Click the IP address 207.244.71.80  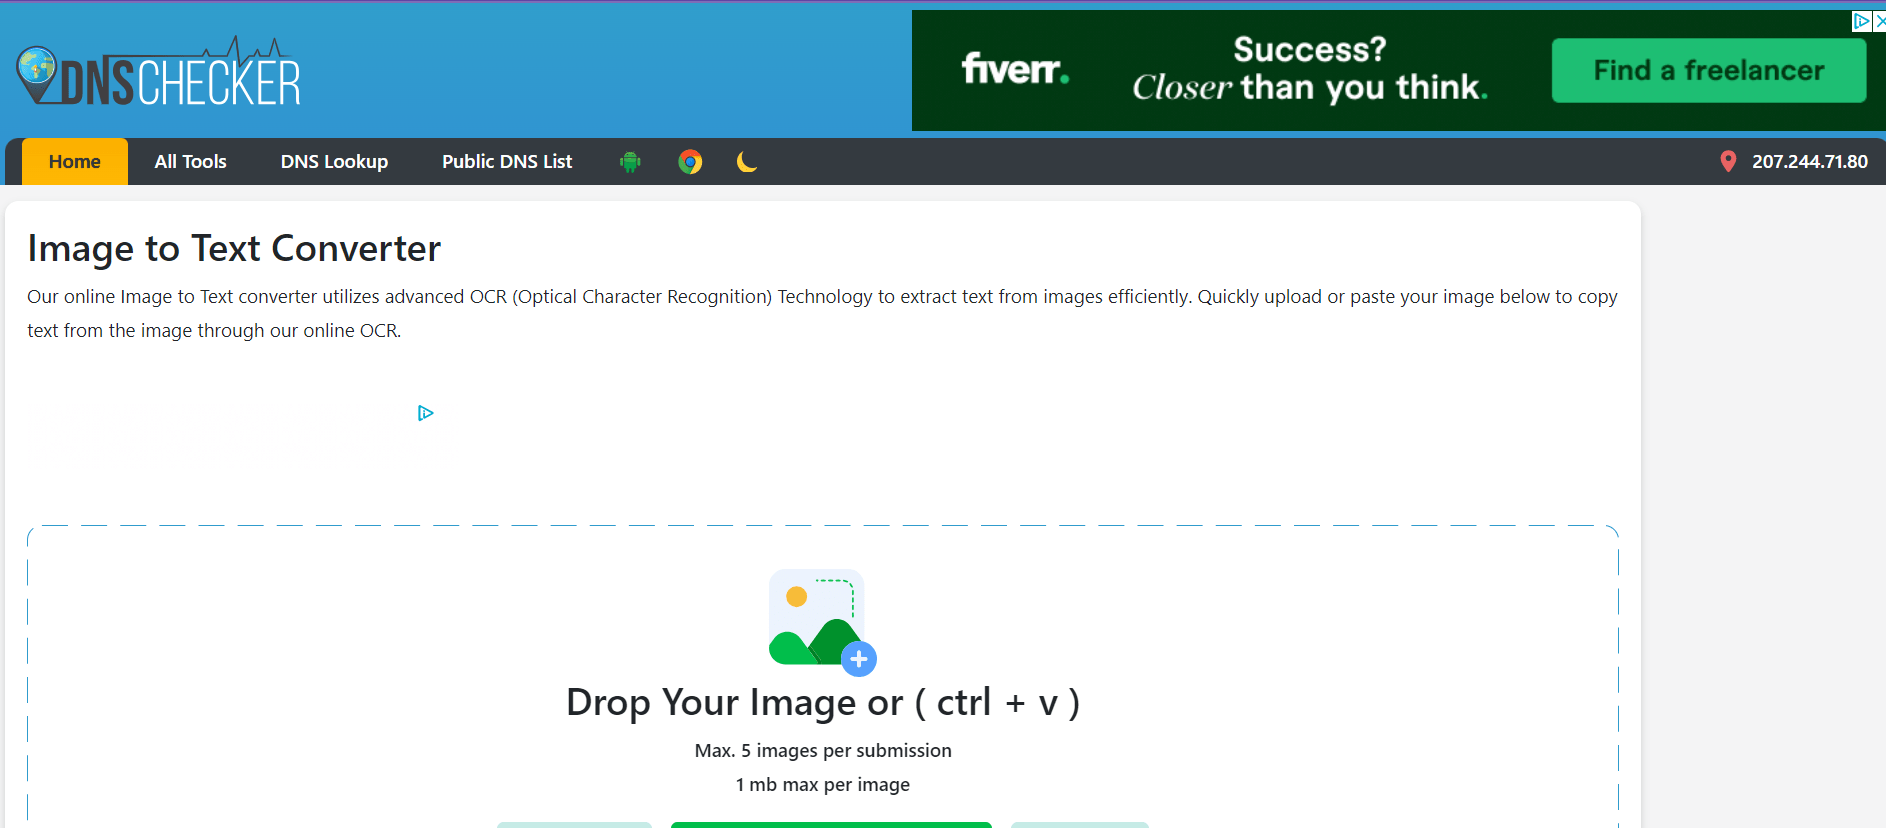coord(1810,162)
